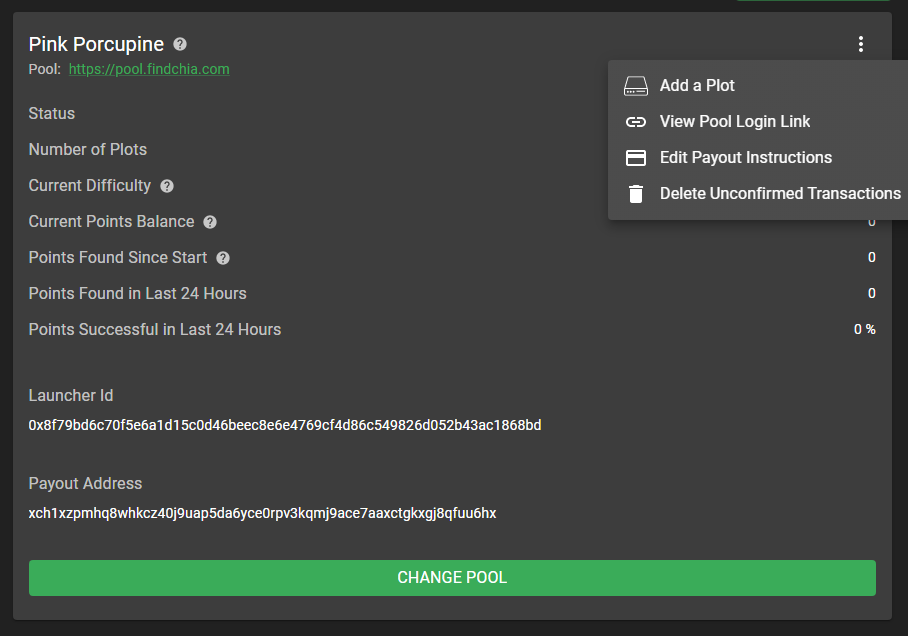The image size is (908, 636).
Task: Click the plot drive icon in menu
Action: 636,86
